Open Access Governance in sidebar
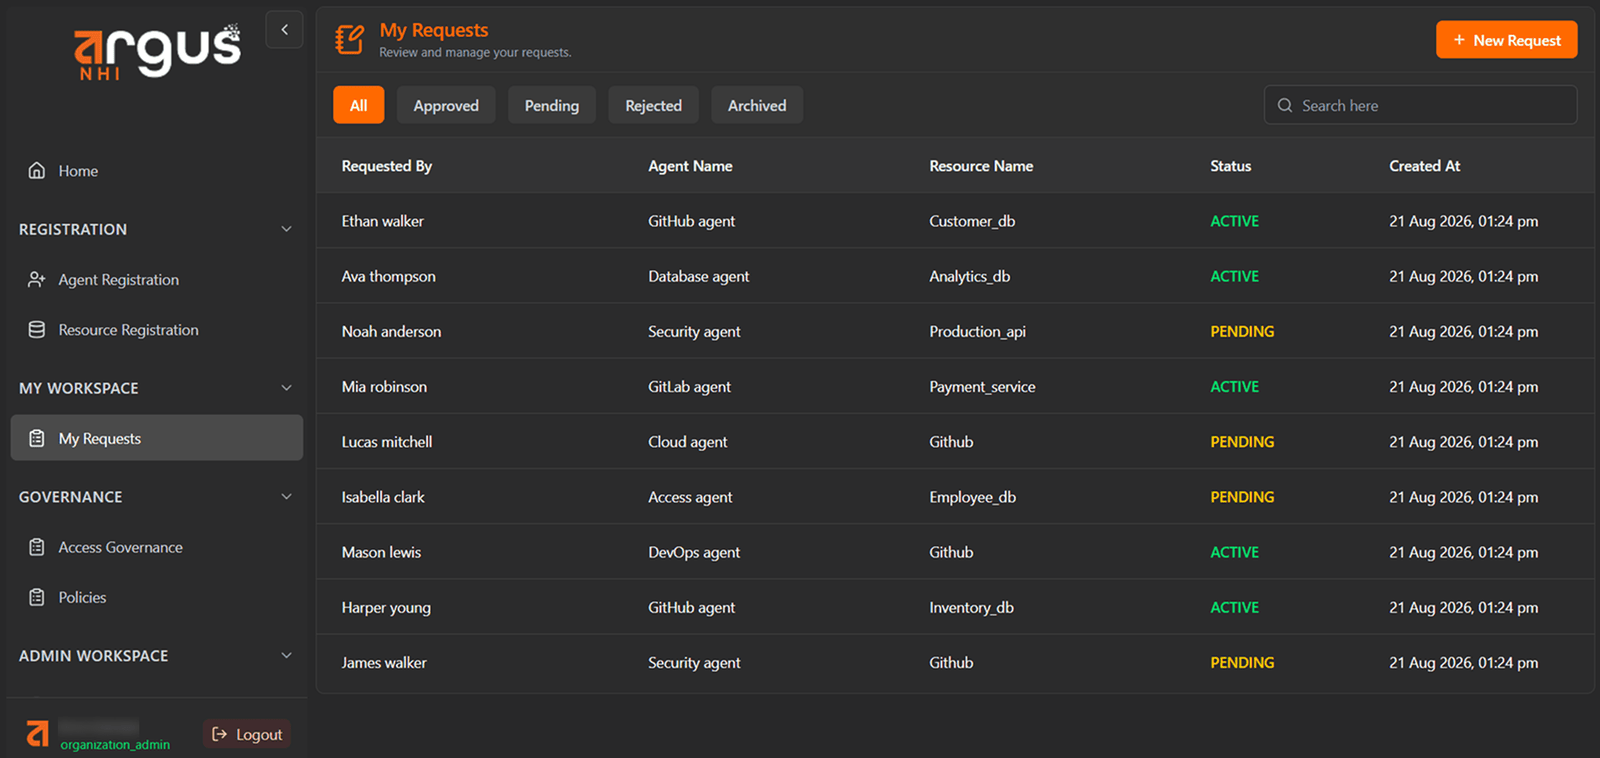Screen dimensions: 1600x758 pos(157,547)
